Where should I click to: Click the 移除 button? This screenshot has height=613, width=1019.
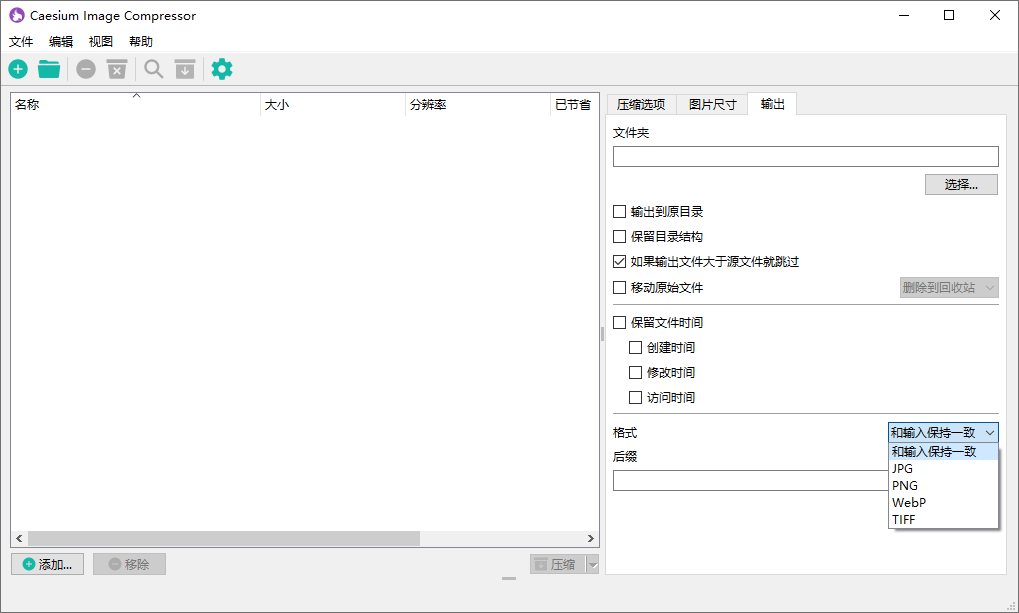pos(129,564)
